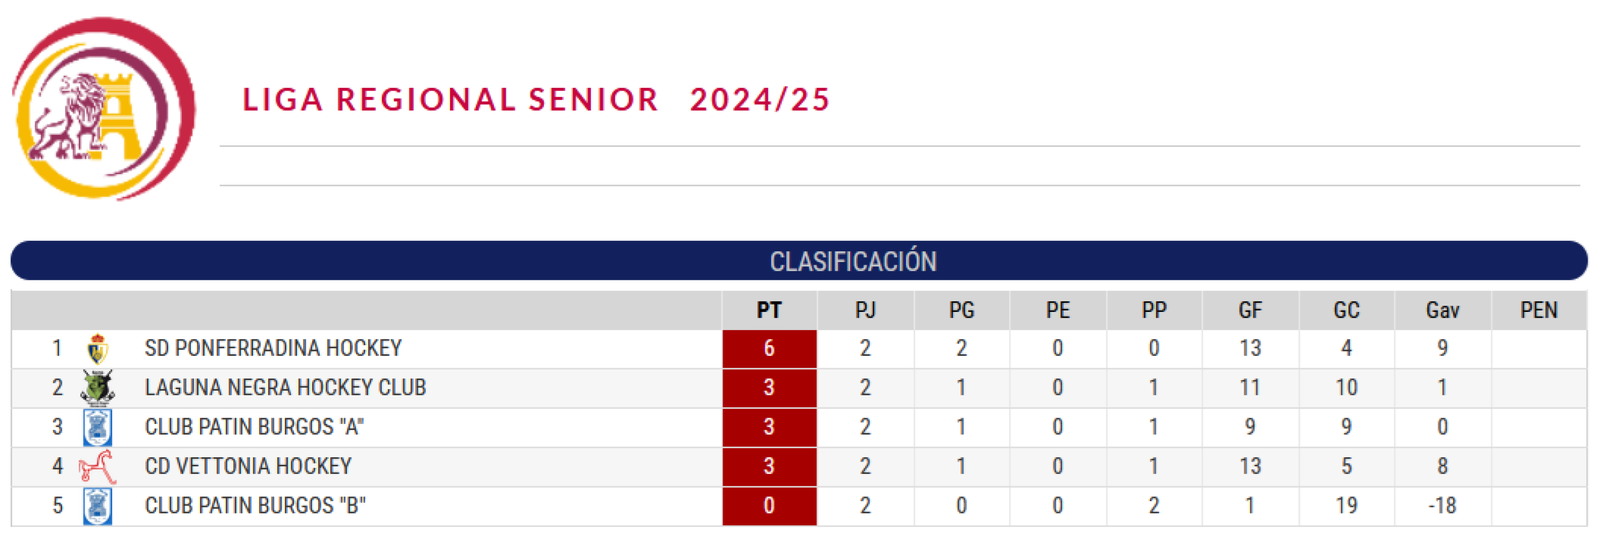Viewport: 1600px width, 536px height.
Task: Open the CLUB PATIN BURGOS "B" team name
Action: (x=255, y=506)
